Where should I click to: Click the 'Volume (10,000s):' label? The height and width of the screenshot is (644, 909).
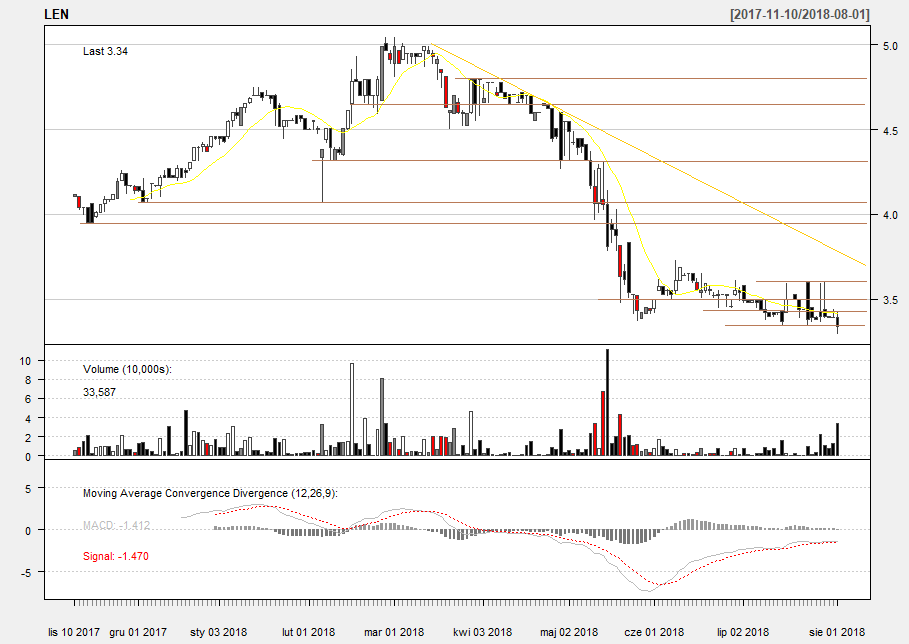coord(128,369)
